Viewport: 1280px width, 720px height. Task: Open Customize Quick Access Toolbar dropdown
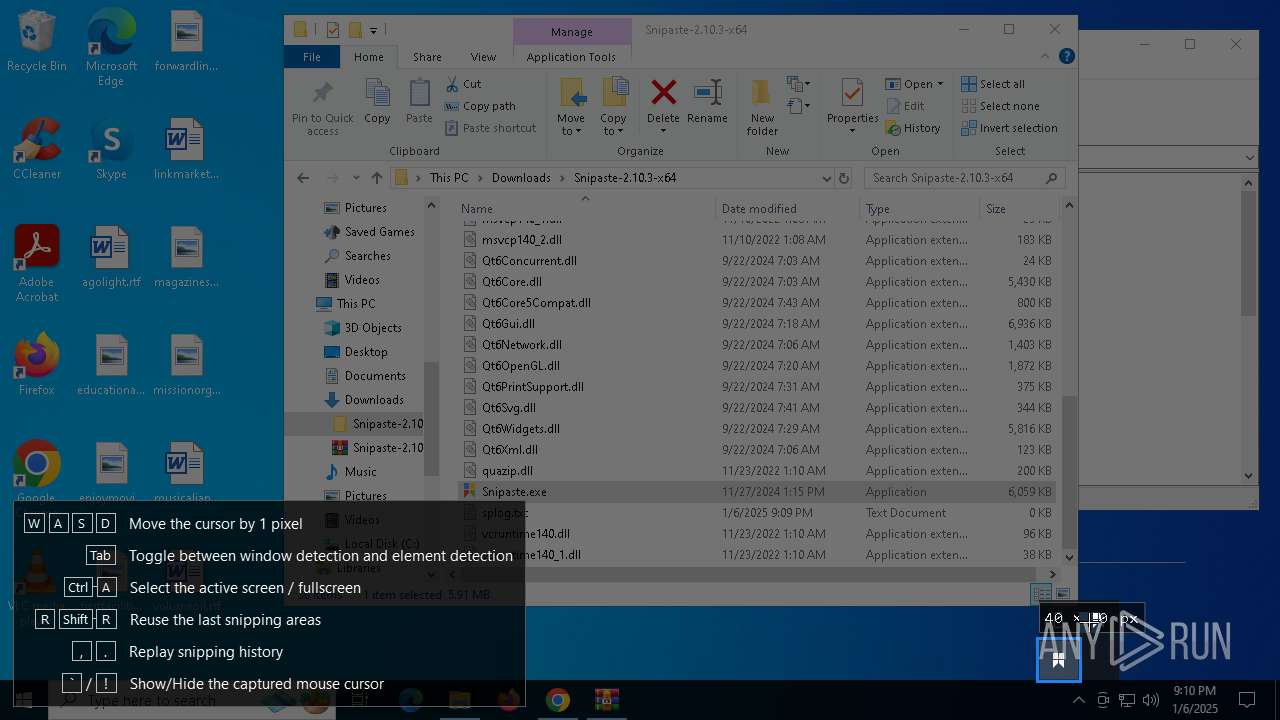(x=374, y=30)
